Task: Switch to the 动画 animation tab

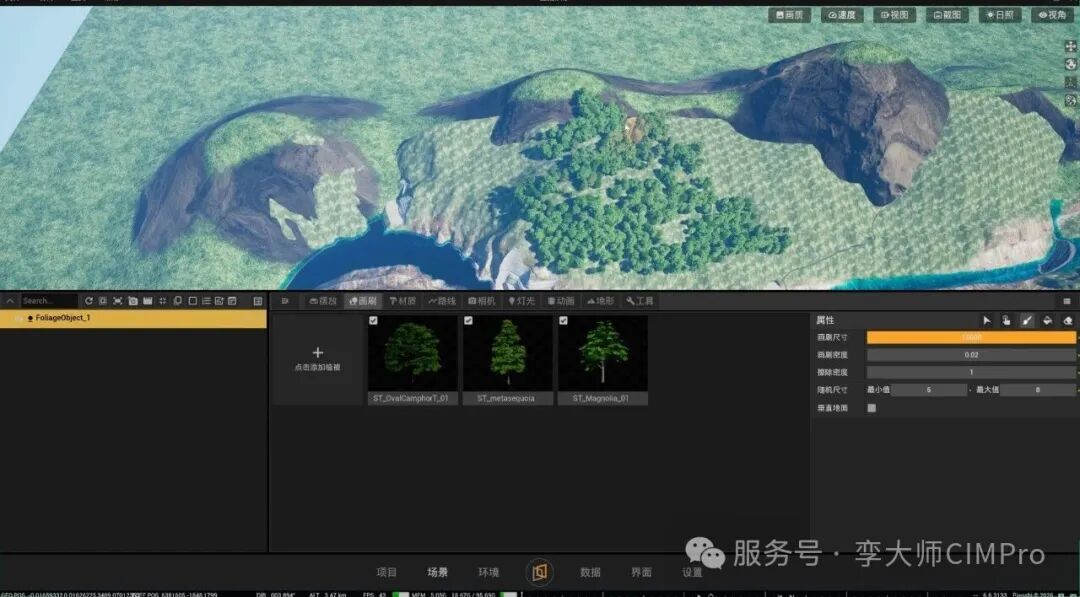Action: click(561, 301)
